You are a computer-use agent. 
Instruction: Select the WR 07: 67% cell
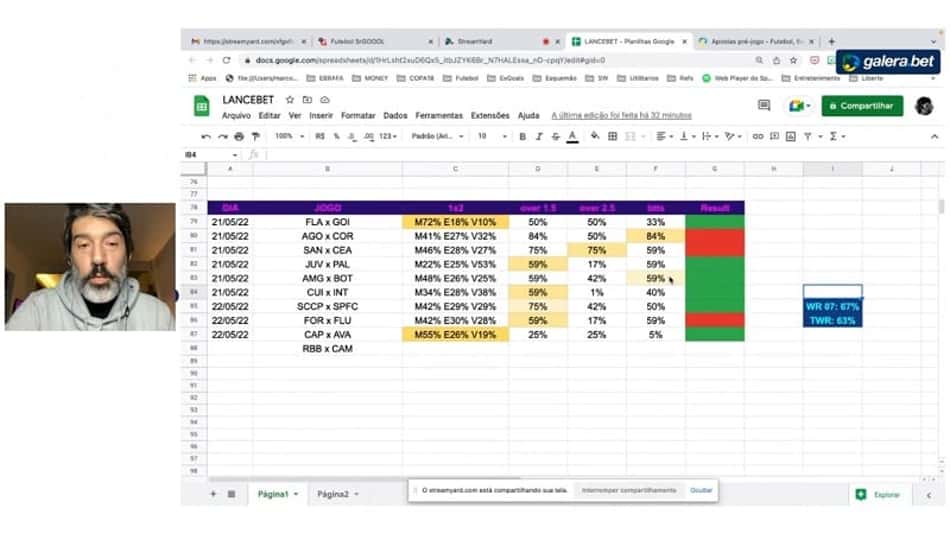(832, 306)
